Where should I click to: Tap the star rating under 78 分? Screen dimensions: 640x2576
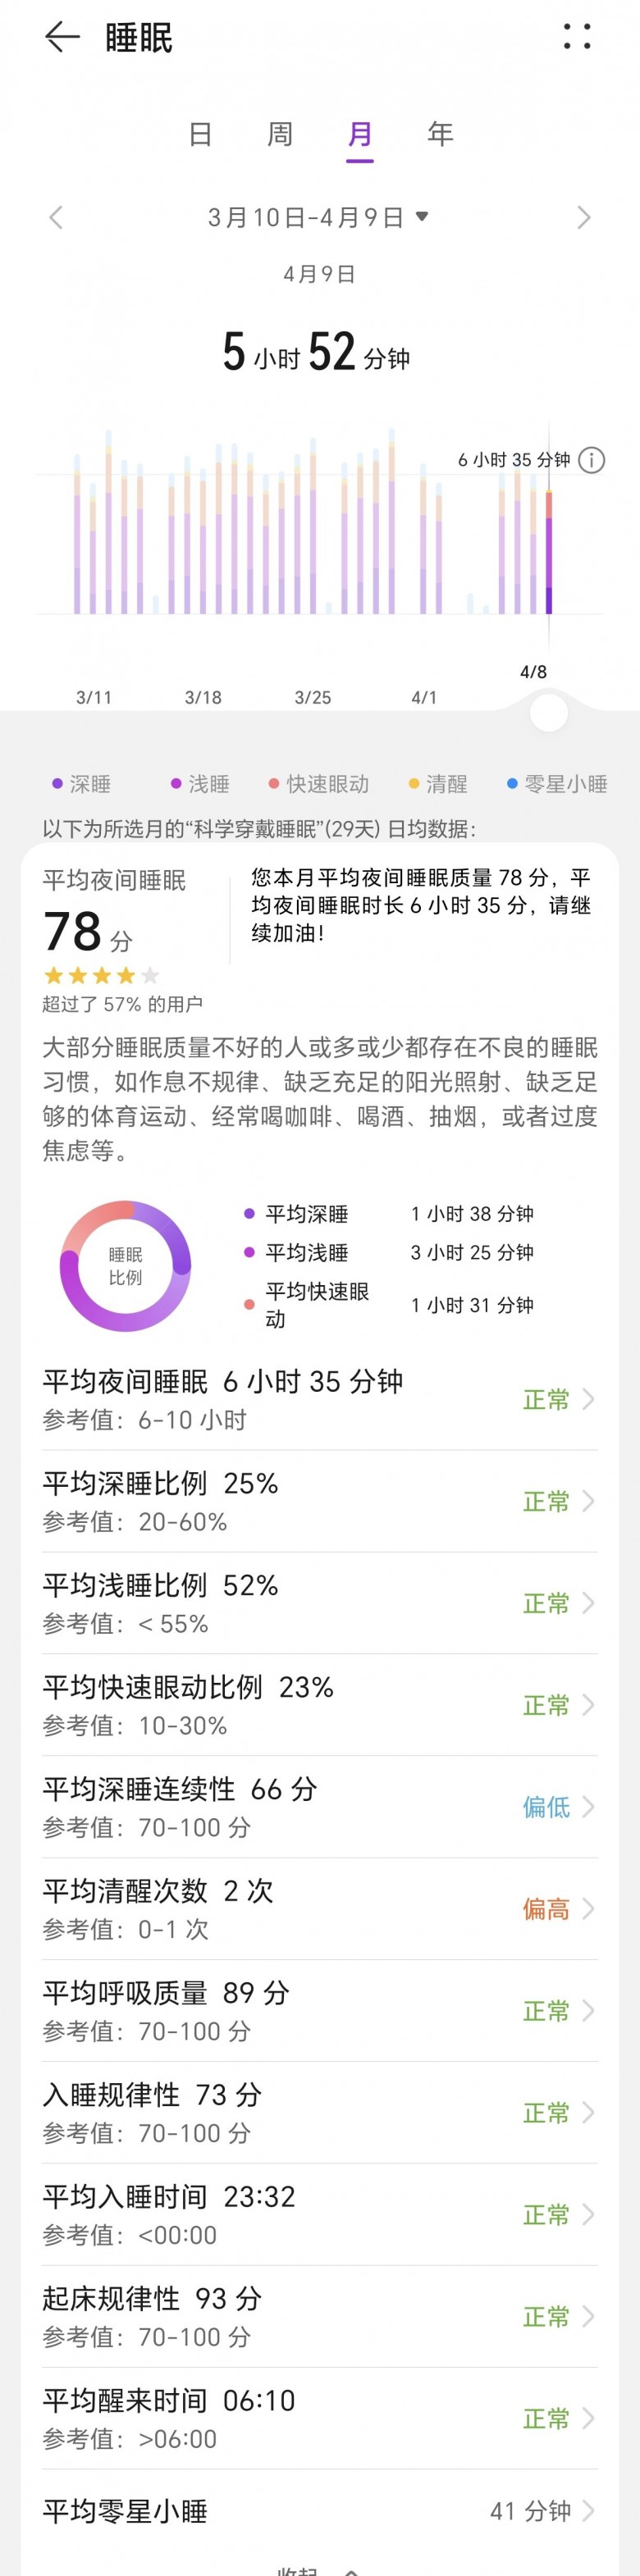click(x=101, y=976)
